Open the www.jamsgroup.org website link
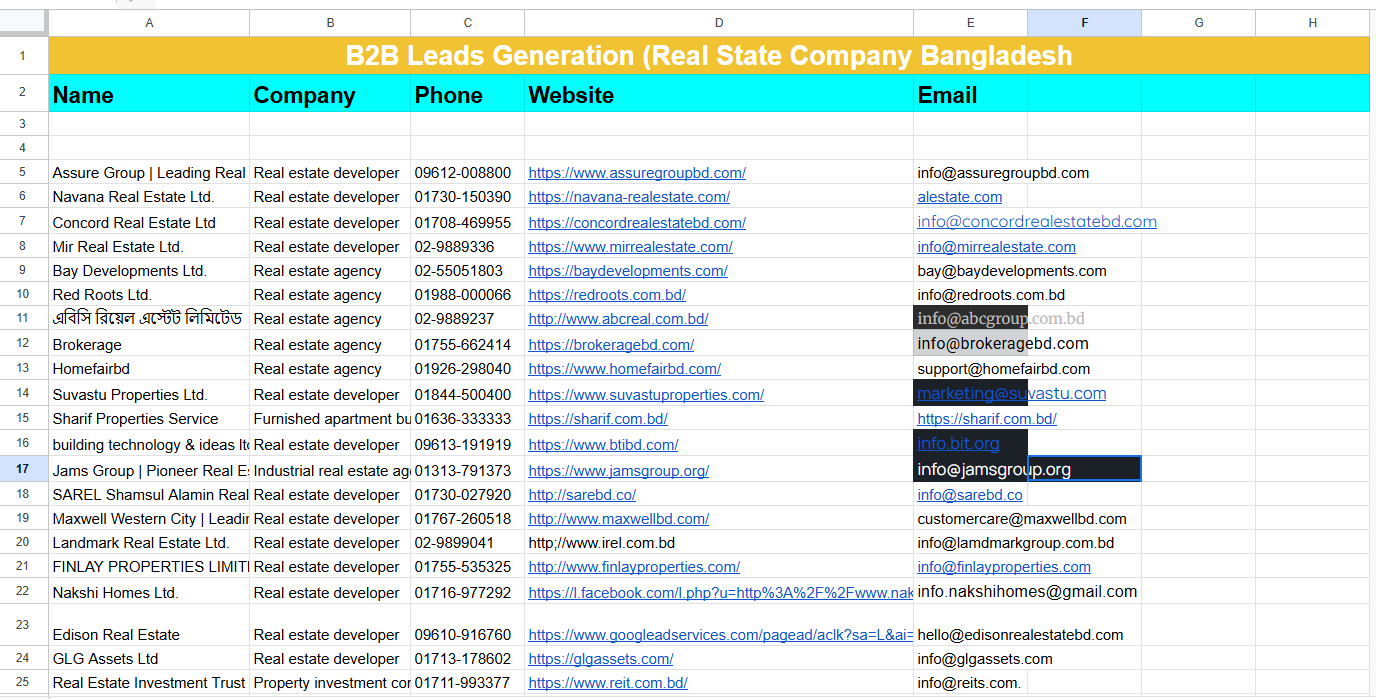The image size is (1376, 699). tap(619, 471)
